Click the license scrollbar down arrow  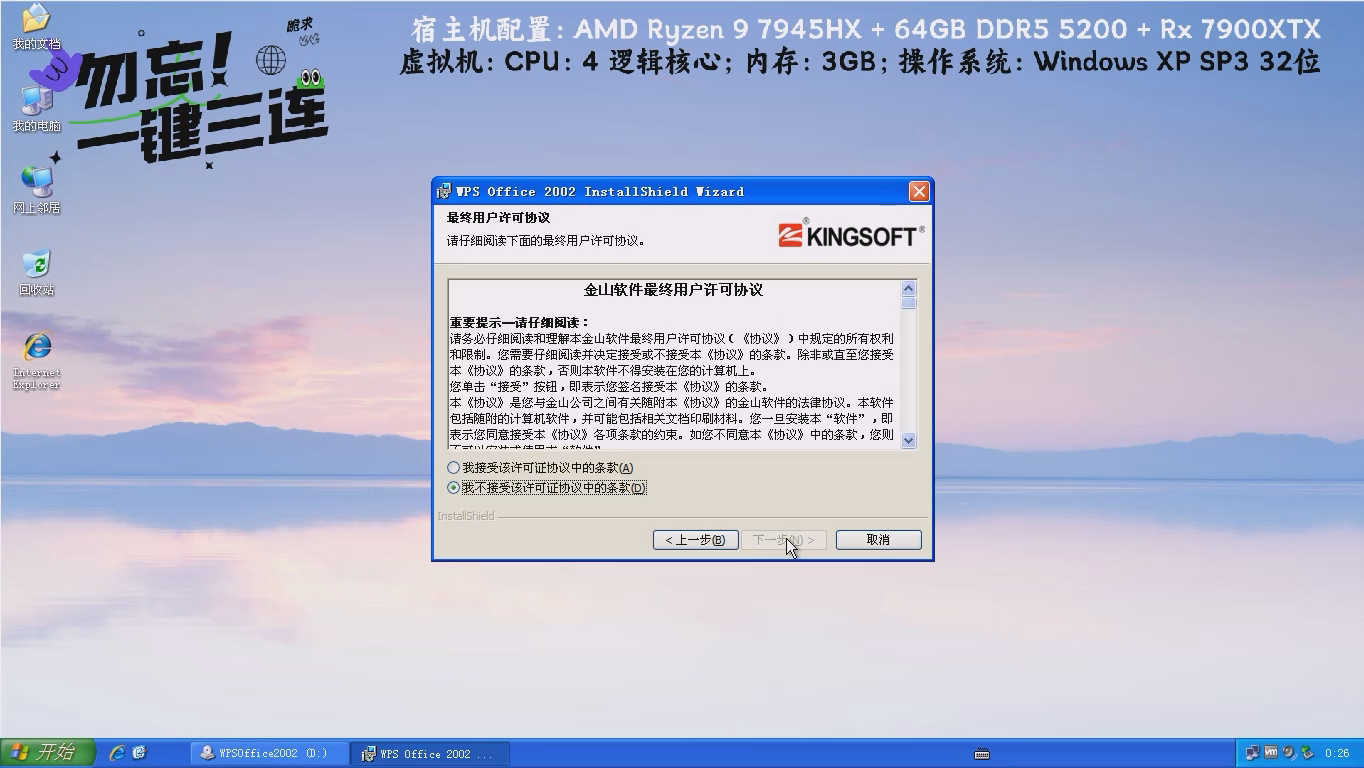pos(908,440)
